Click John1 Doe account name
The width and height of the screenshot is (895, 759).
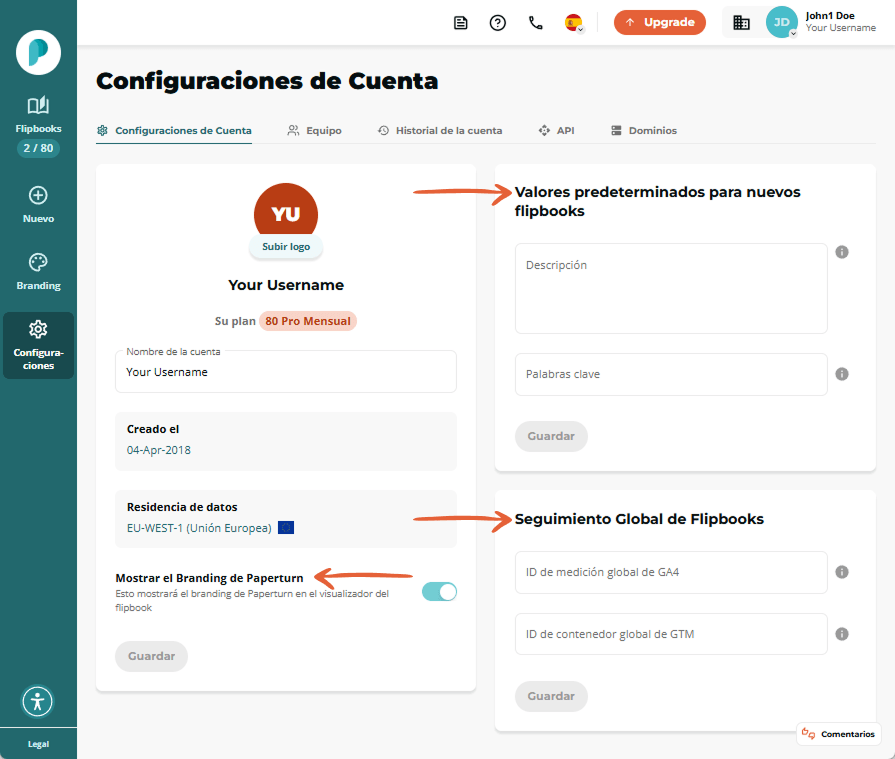[x=830, y=16]
